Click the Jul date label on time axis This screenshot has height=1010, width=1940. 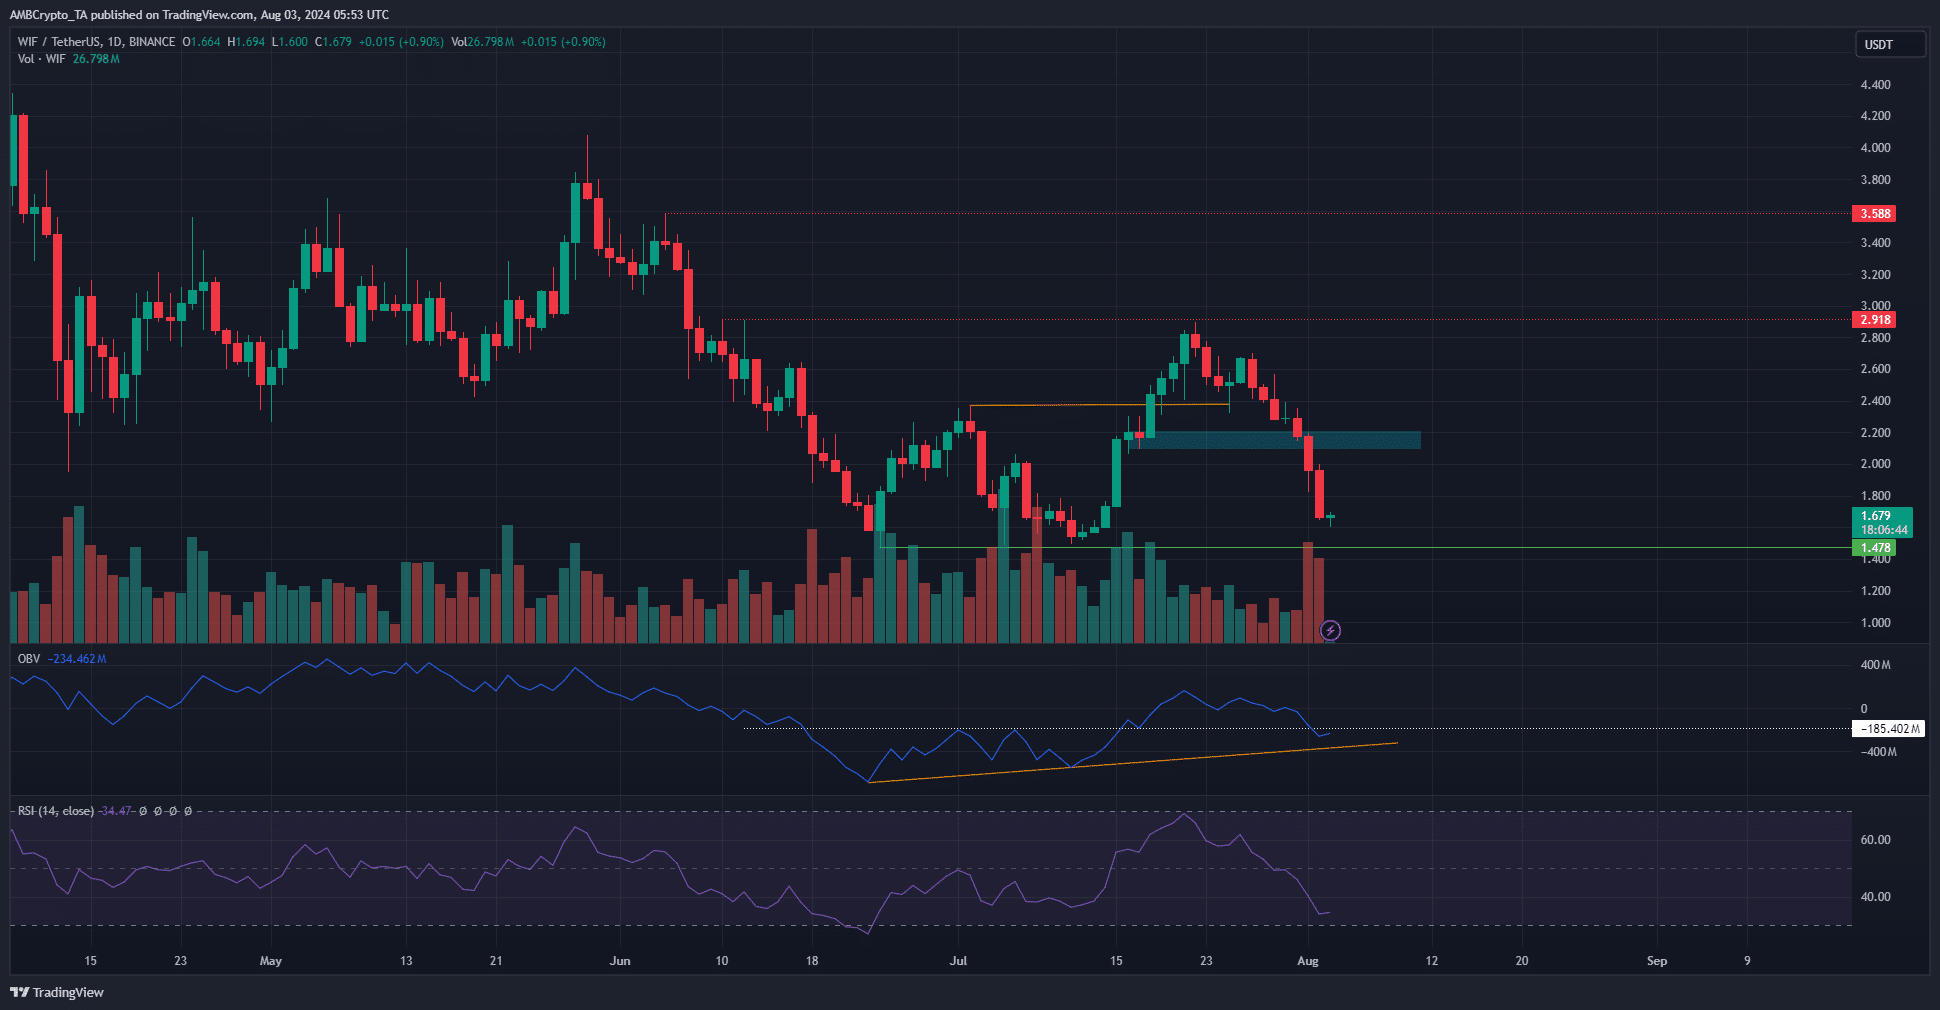958,961
